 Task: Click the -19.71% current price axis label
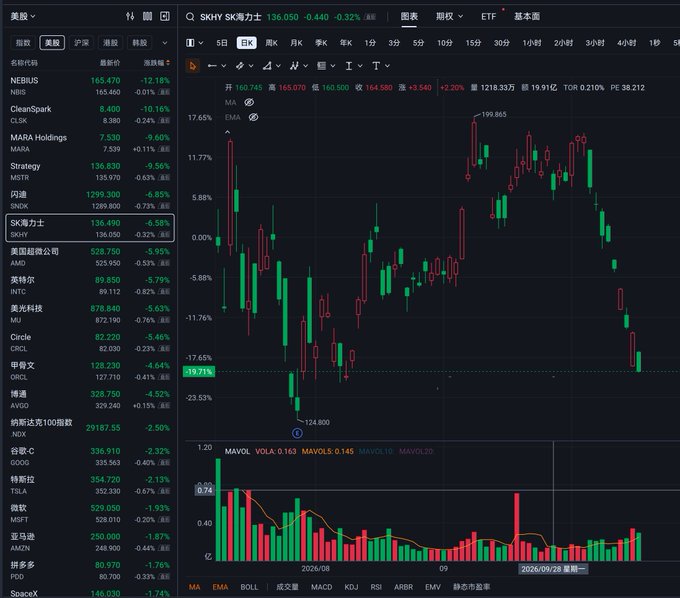pyautogui.click(x=199, y=372)
